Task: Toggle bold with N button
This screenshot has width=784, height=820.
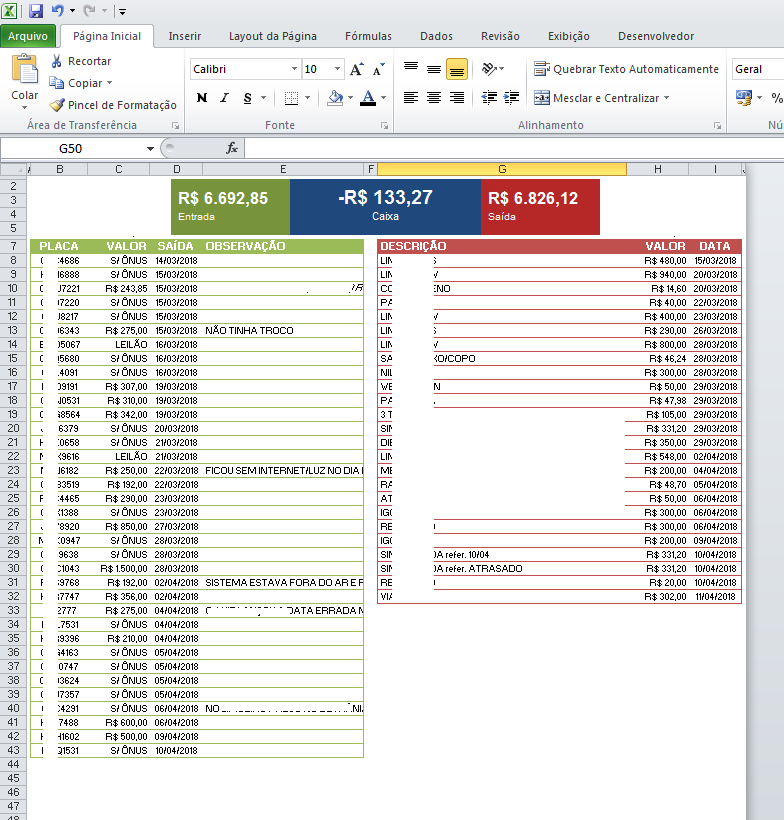Action: point(202,98)
